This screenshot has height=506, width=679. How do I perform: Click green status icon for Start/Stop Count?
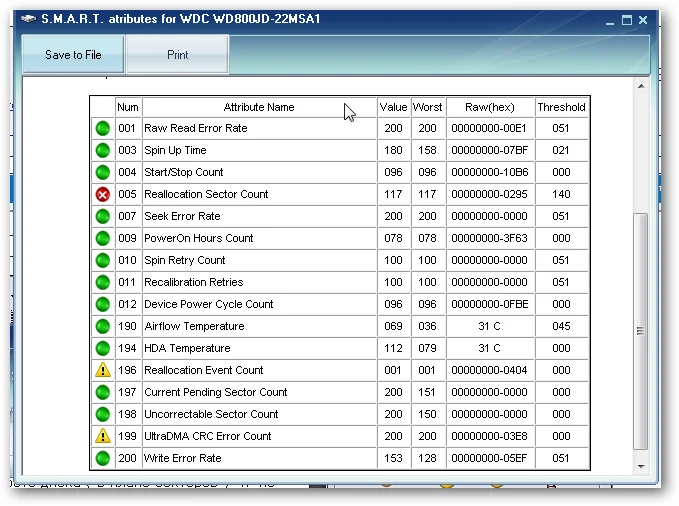coord(103,172)
